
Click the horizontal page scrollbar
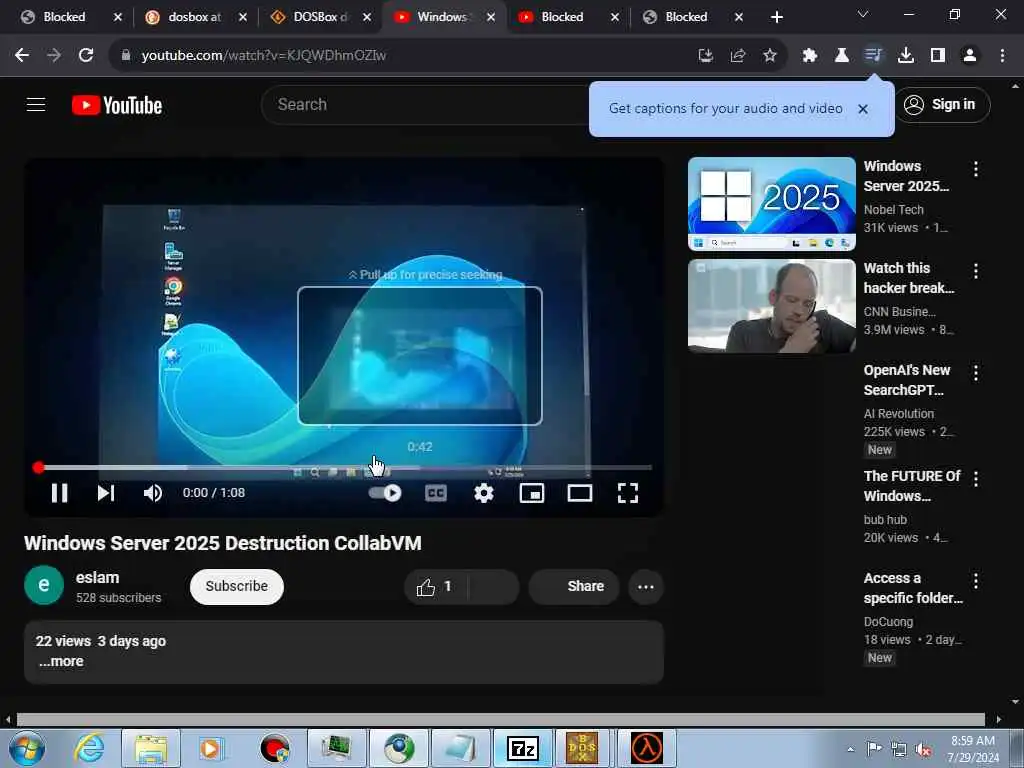pyautogui.click(x=501, y=720)
